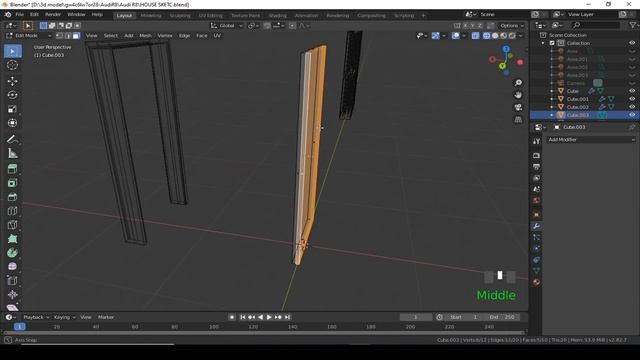Activate the Scale tool

tap(12, 109)
